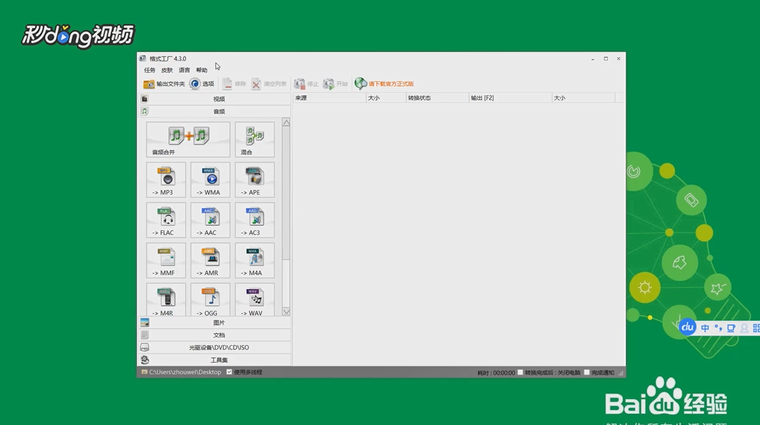Screen dimensions: 760x425
Task: Open the 输出文件夹 output folder
Action: (164, 84)
